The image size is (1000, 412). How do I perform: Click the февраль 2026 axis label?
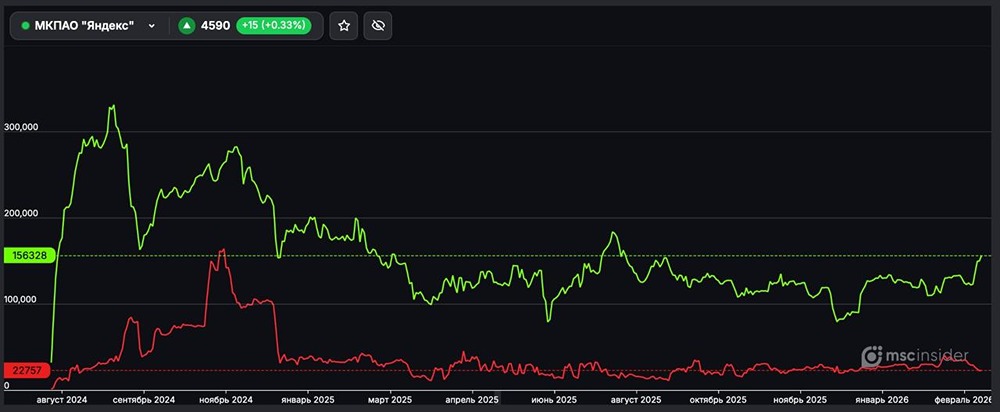[x=962, y=399]
